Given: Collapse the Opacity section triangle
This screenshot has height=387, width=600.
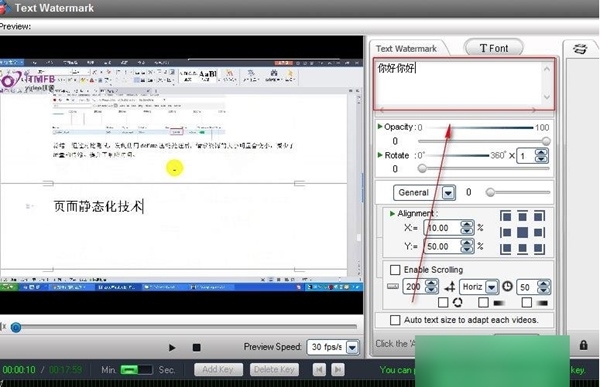Looking at the screenshot, I should click(380, 126).
